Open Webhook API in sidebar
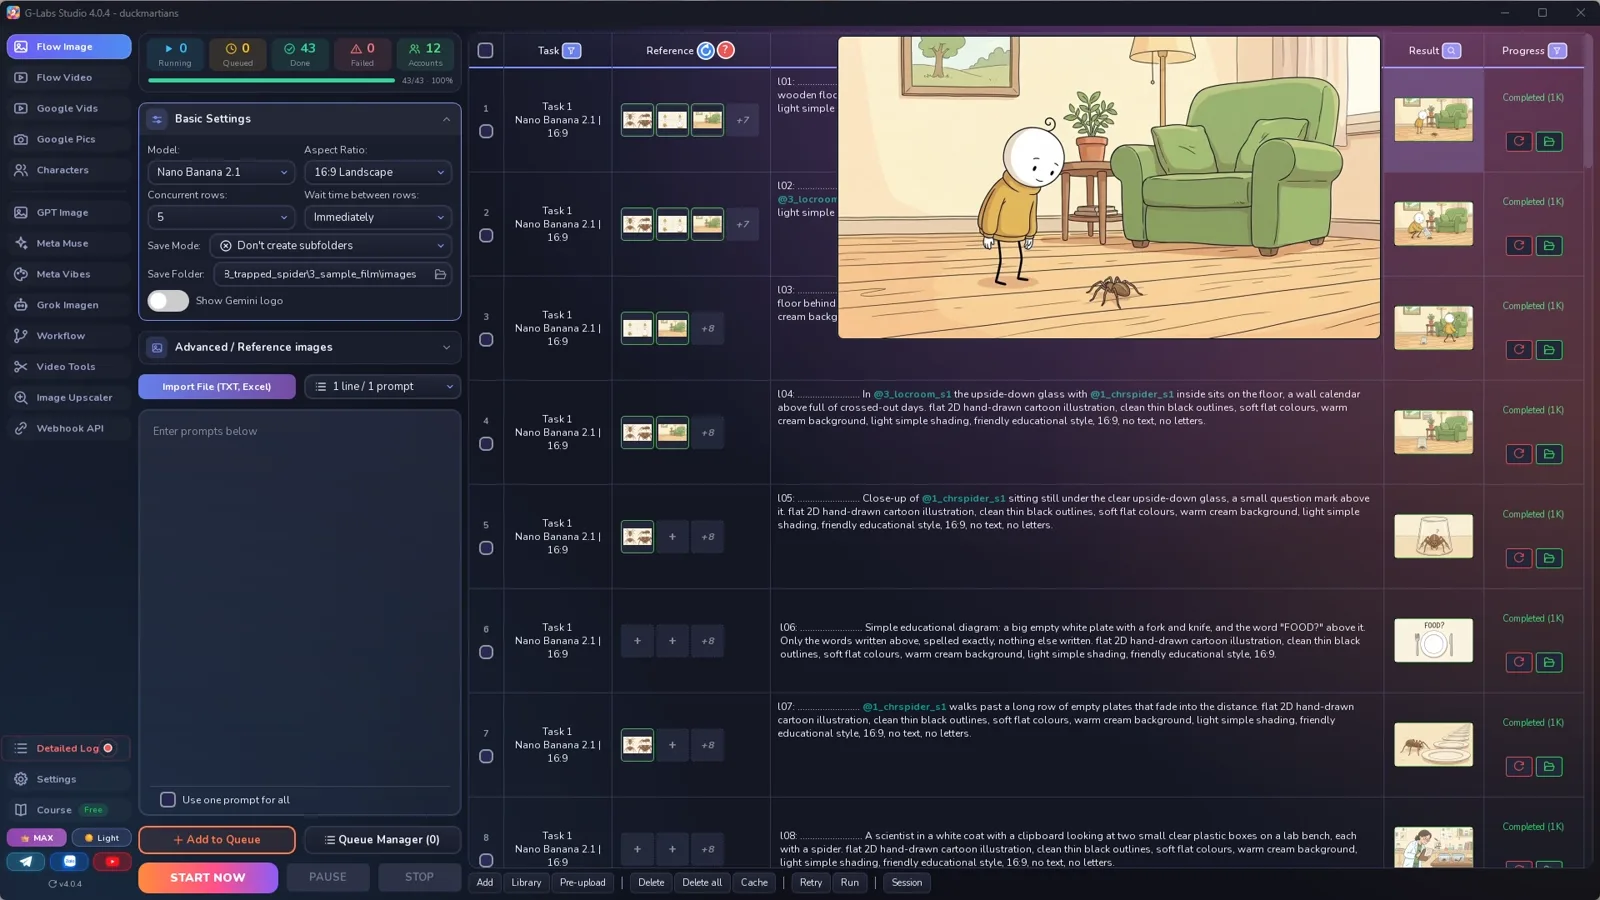This screenshot has width=1600, height=900. (68, 428)
